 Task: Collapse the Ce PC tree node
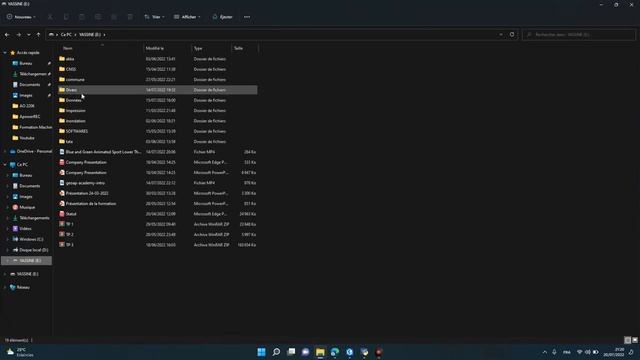tap(5, 164)
